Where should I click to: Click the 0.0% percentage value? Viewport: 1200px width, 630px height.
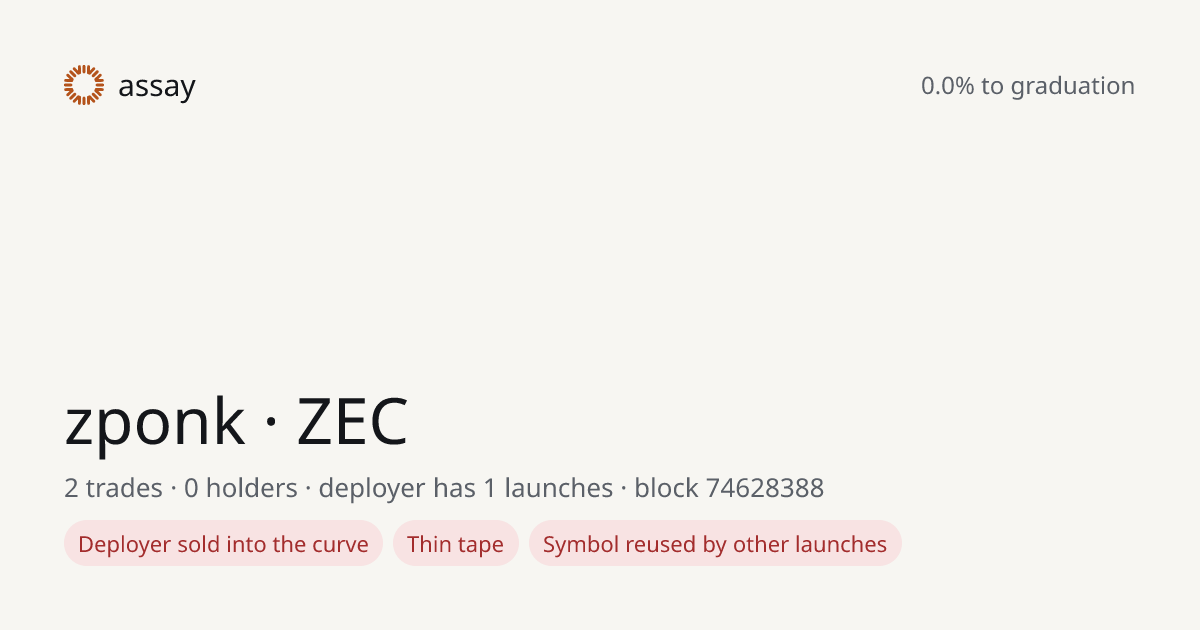(947, 86)
